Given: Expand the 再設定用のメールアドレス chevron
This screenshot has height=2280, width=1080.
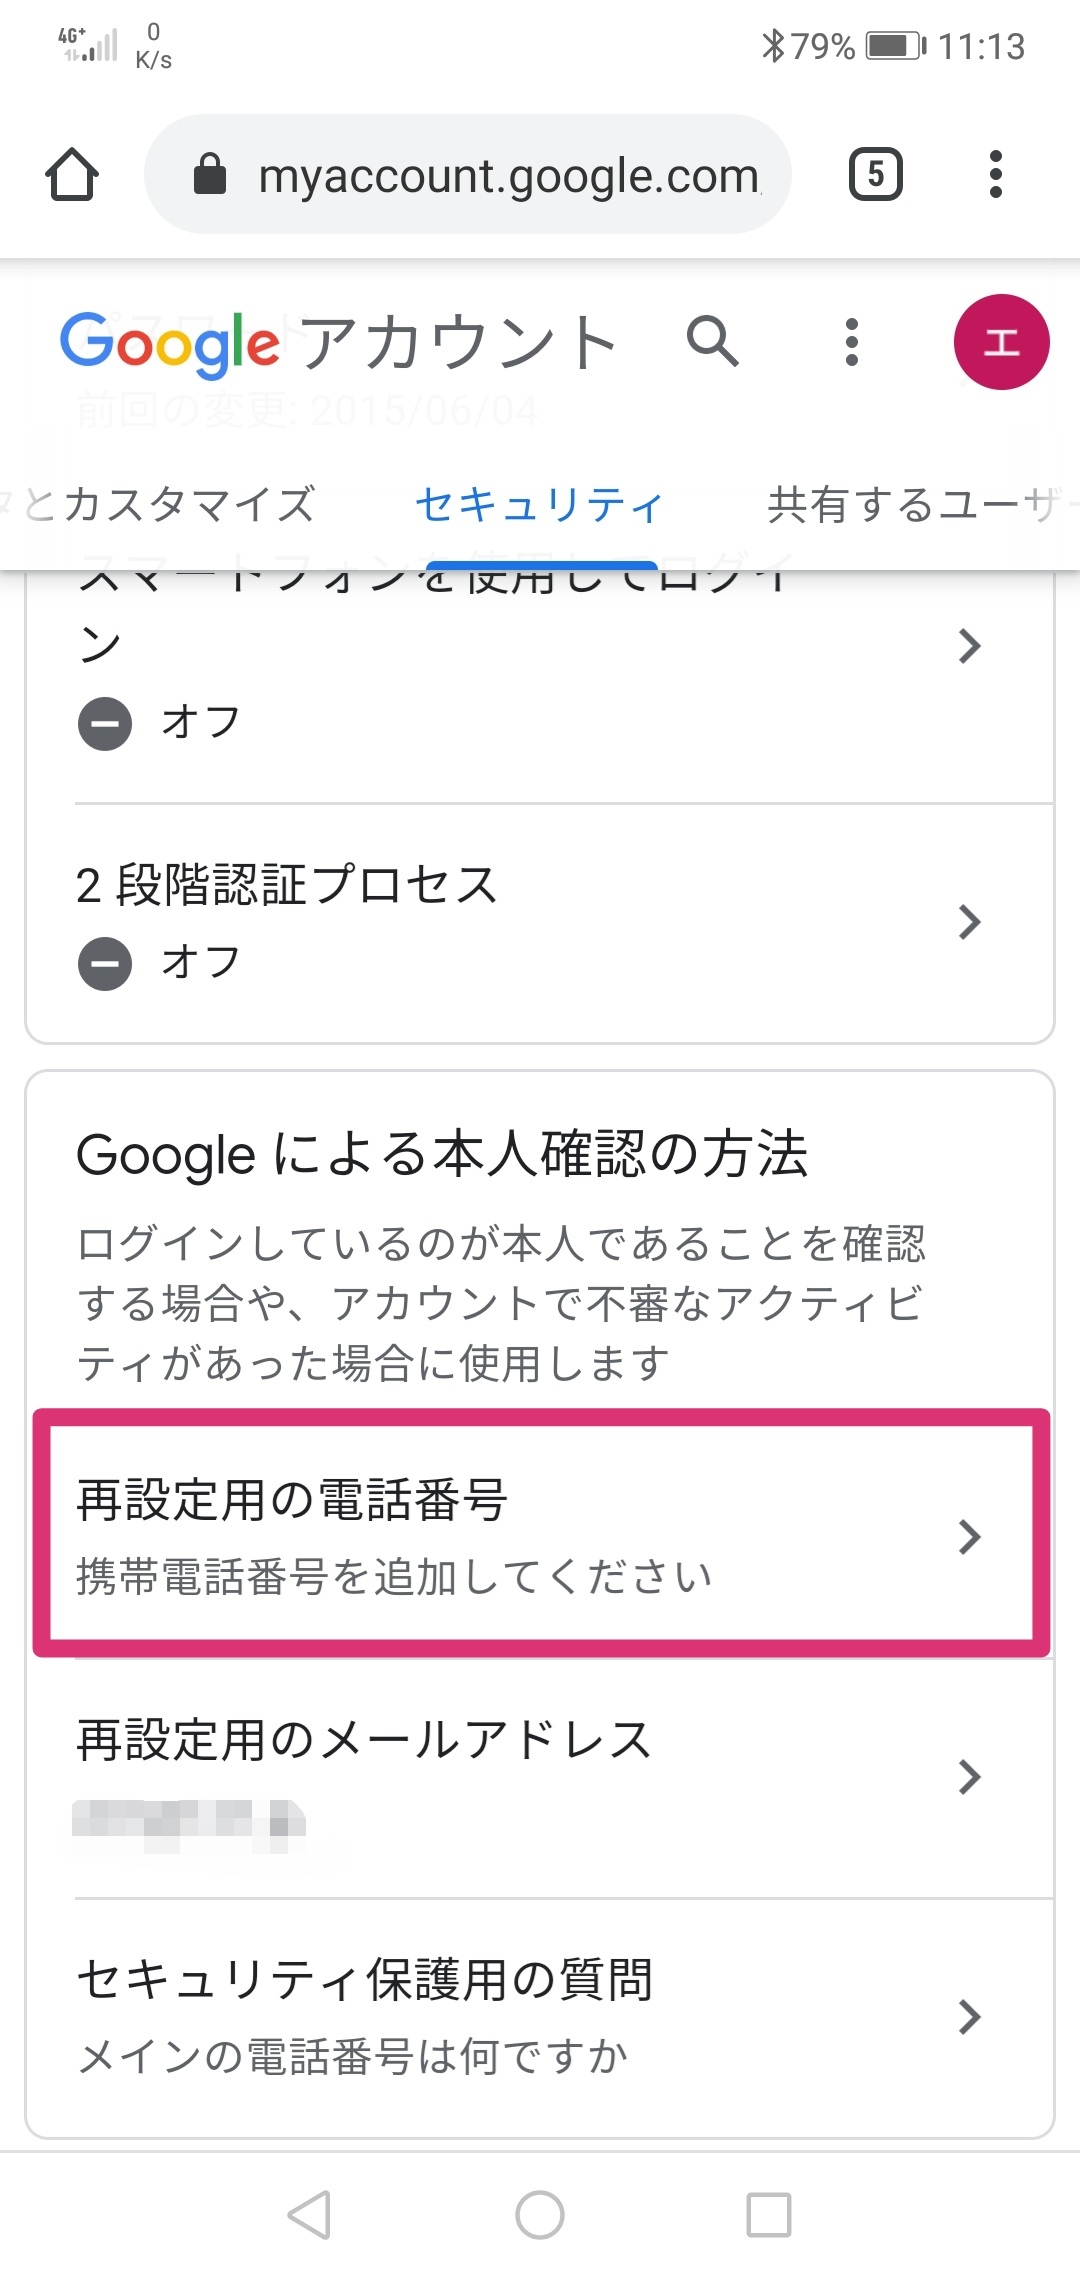Looking at the screenshot, I should [x=968, y=1777].
